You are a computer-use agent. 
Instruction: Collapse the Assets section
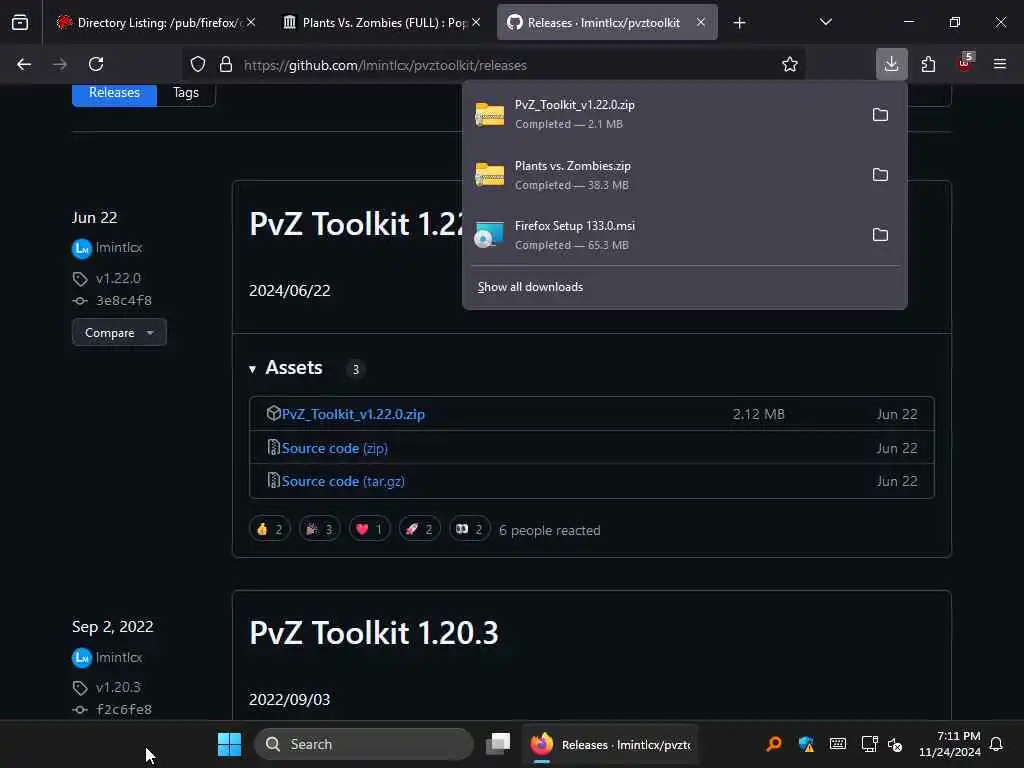pyautogui.click(x=286, y=368)
